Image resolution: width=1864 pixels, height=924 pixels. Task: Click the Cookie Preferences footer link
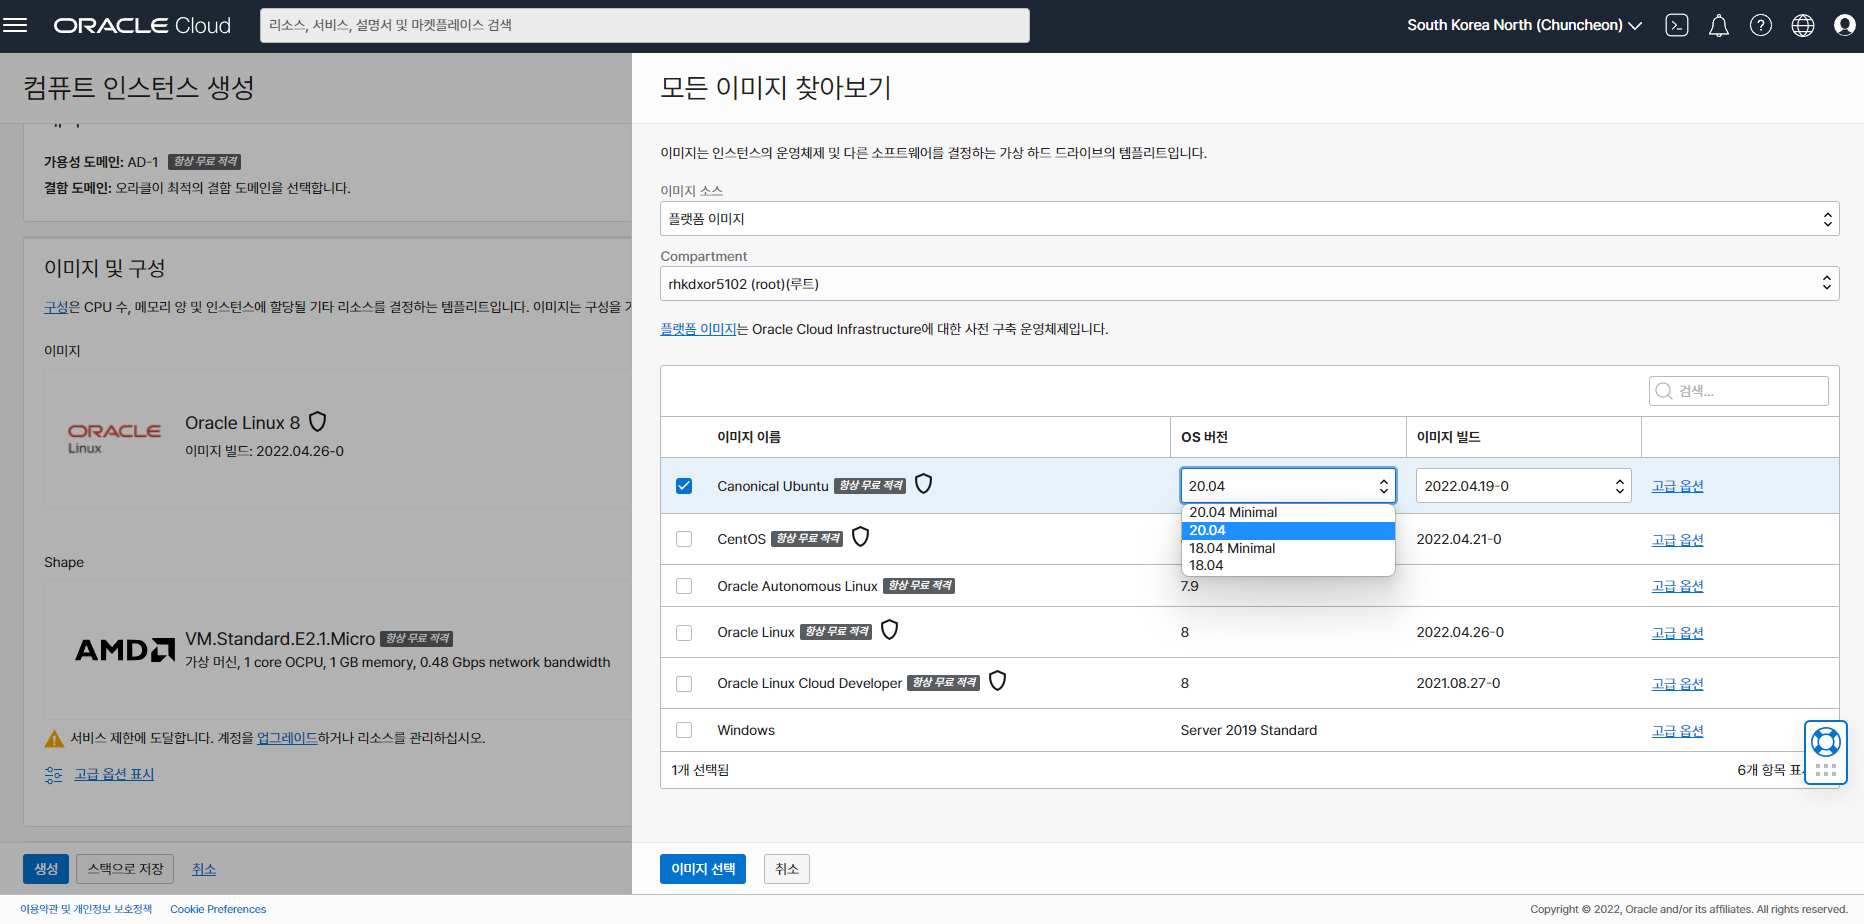218,909
